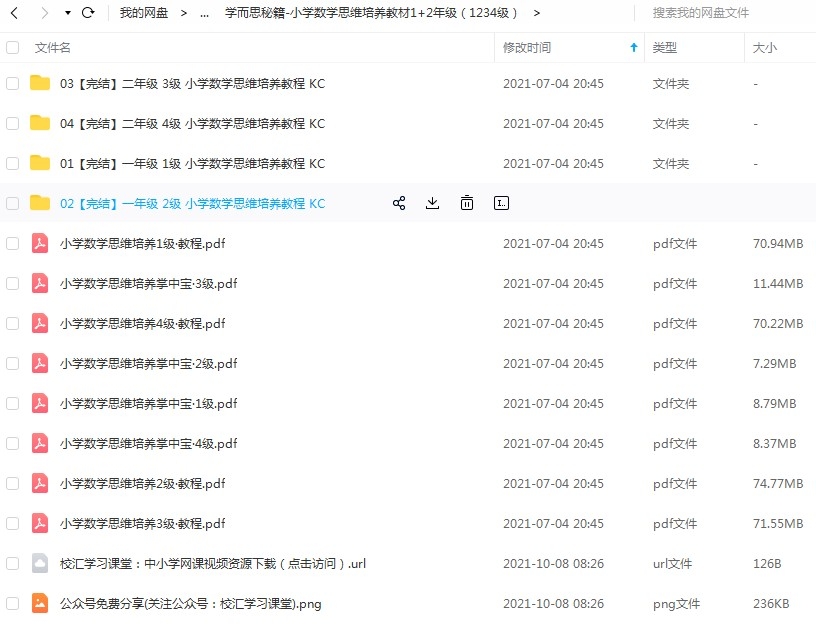Image resolution: width=816 pixels, height=627 pixels.
Task: Open file 小学数学思维培养掌中宝·4级.pdf
Action: coord(149,443)
